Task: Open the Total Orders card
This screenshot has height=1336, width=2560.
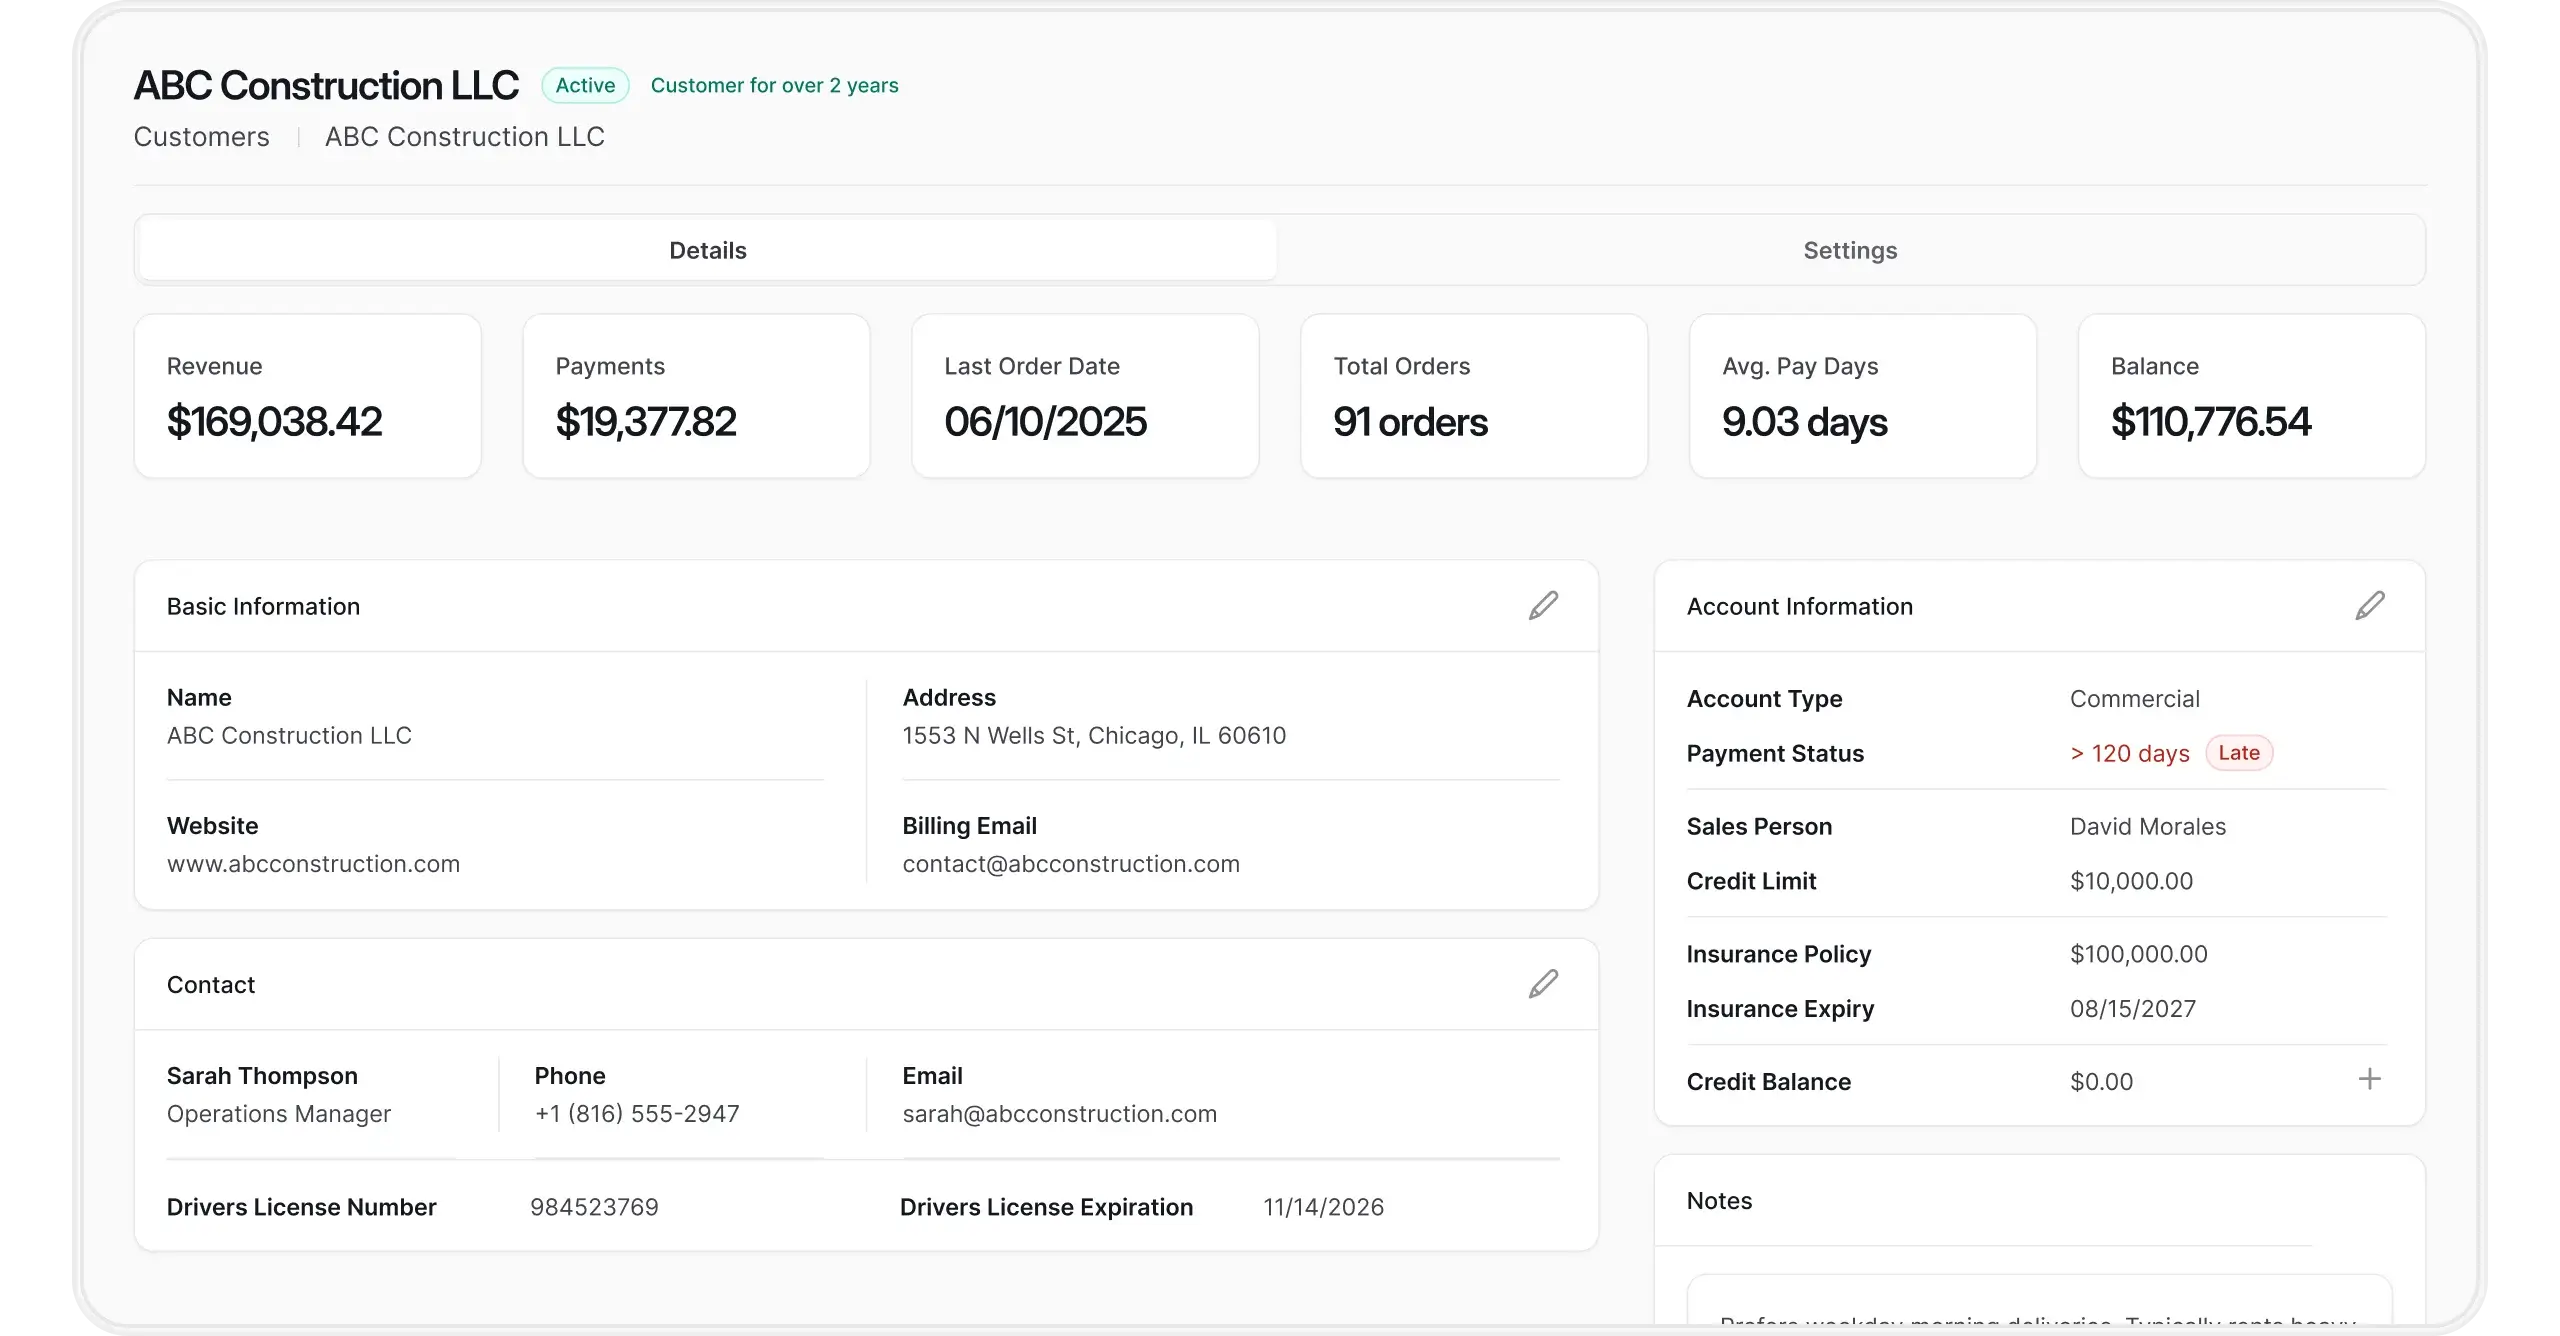Action: 1474,396
